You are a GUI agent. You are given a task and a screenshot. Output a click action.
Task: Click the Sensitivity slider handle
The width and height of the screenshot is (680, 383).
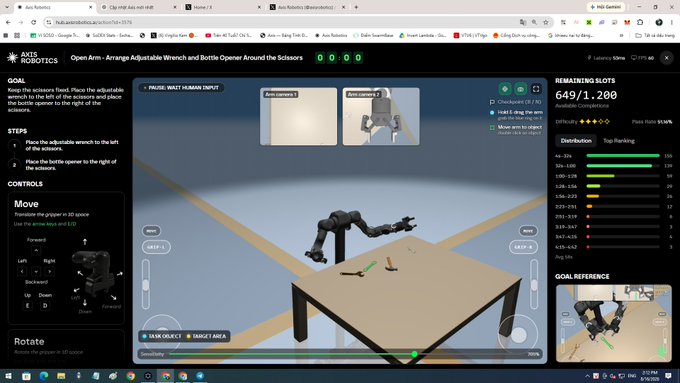click(414, 354)
